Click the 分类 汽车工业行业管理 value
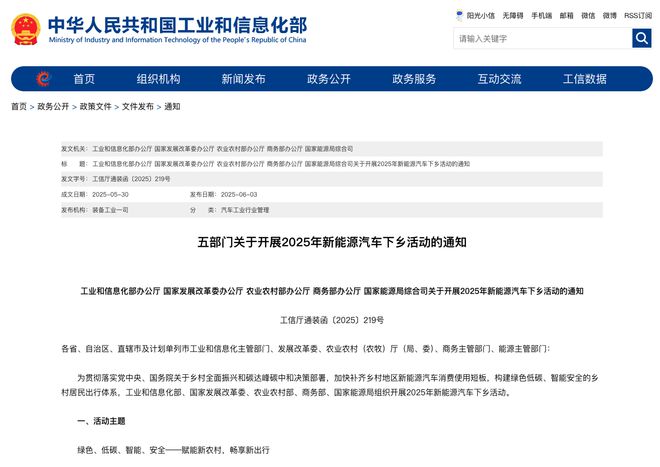660x467 pixels. click(x=245, y=210)
